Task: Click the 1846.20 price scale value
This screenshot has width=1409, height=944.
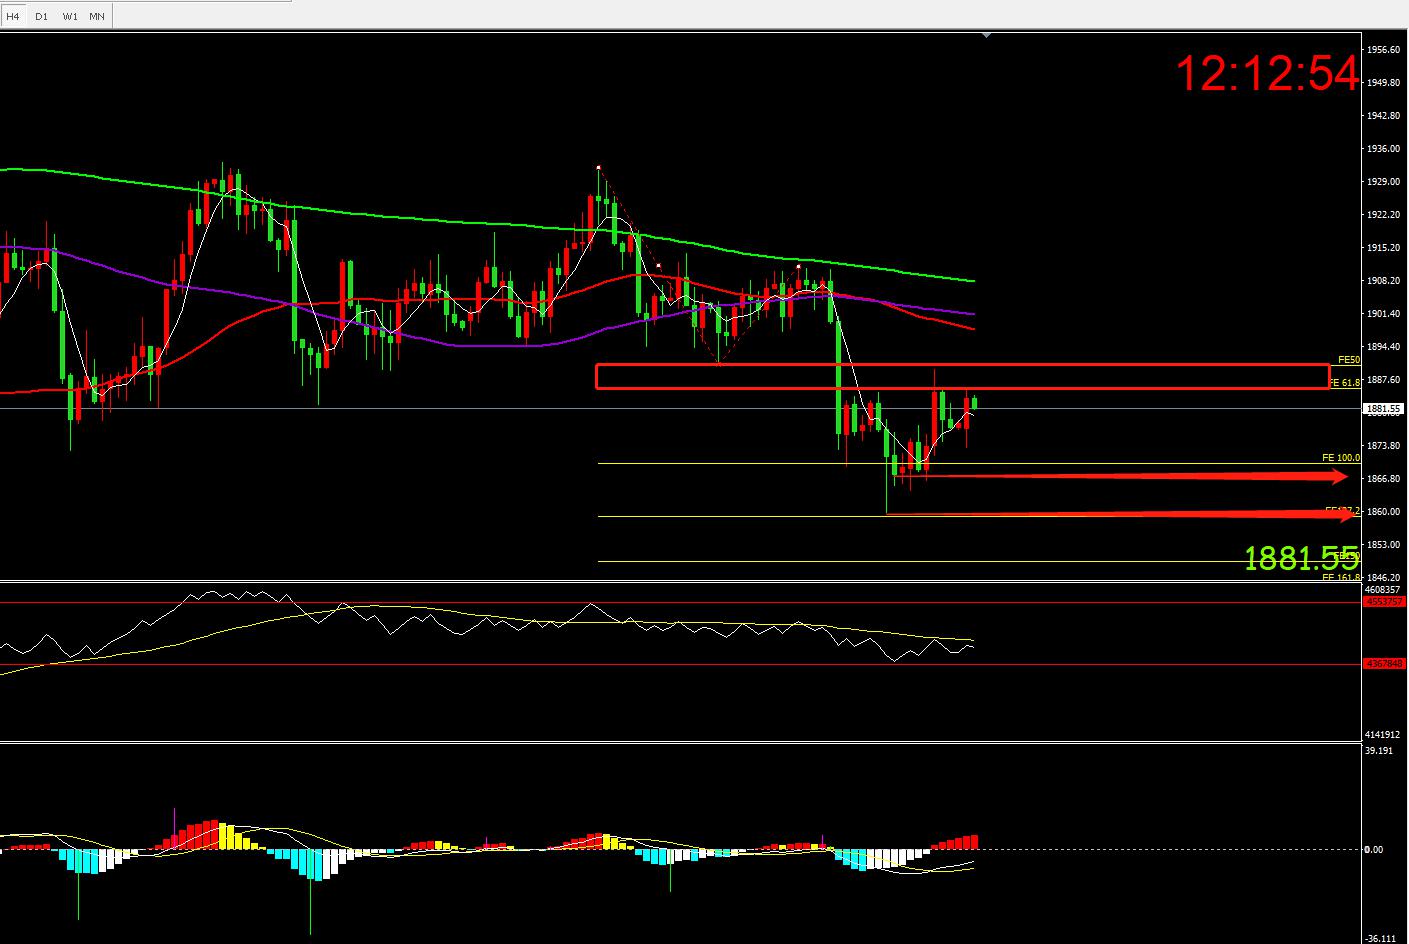Action: pos(1382,577)
